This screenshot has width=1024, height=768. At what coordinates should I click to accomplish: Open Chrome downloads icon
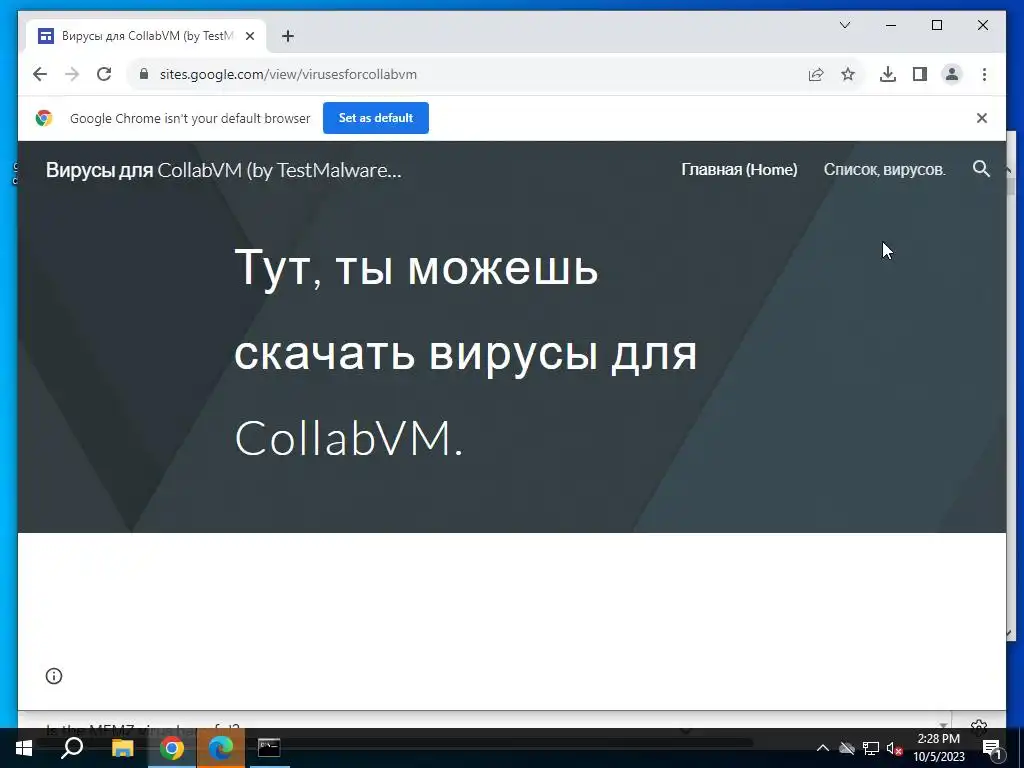pyautogui.click(x=888, y=74)
